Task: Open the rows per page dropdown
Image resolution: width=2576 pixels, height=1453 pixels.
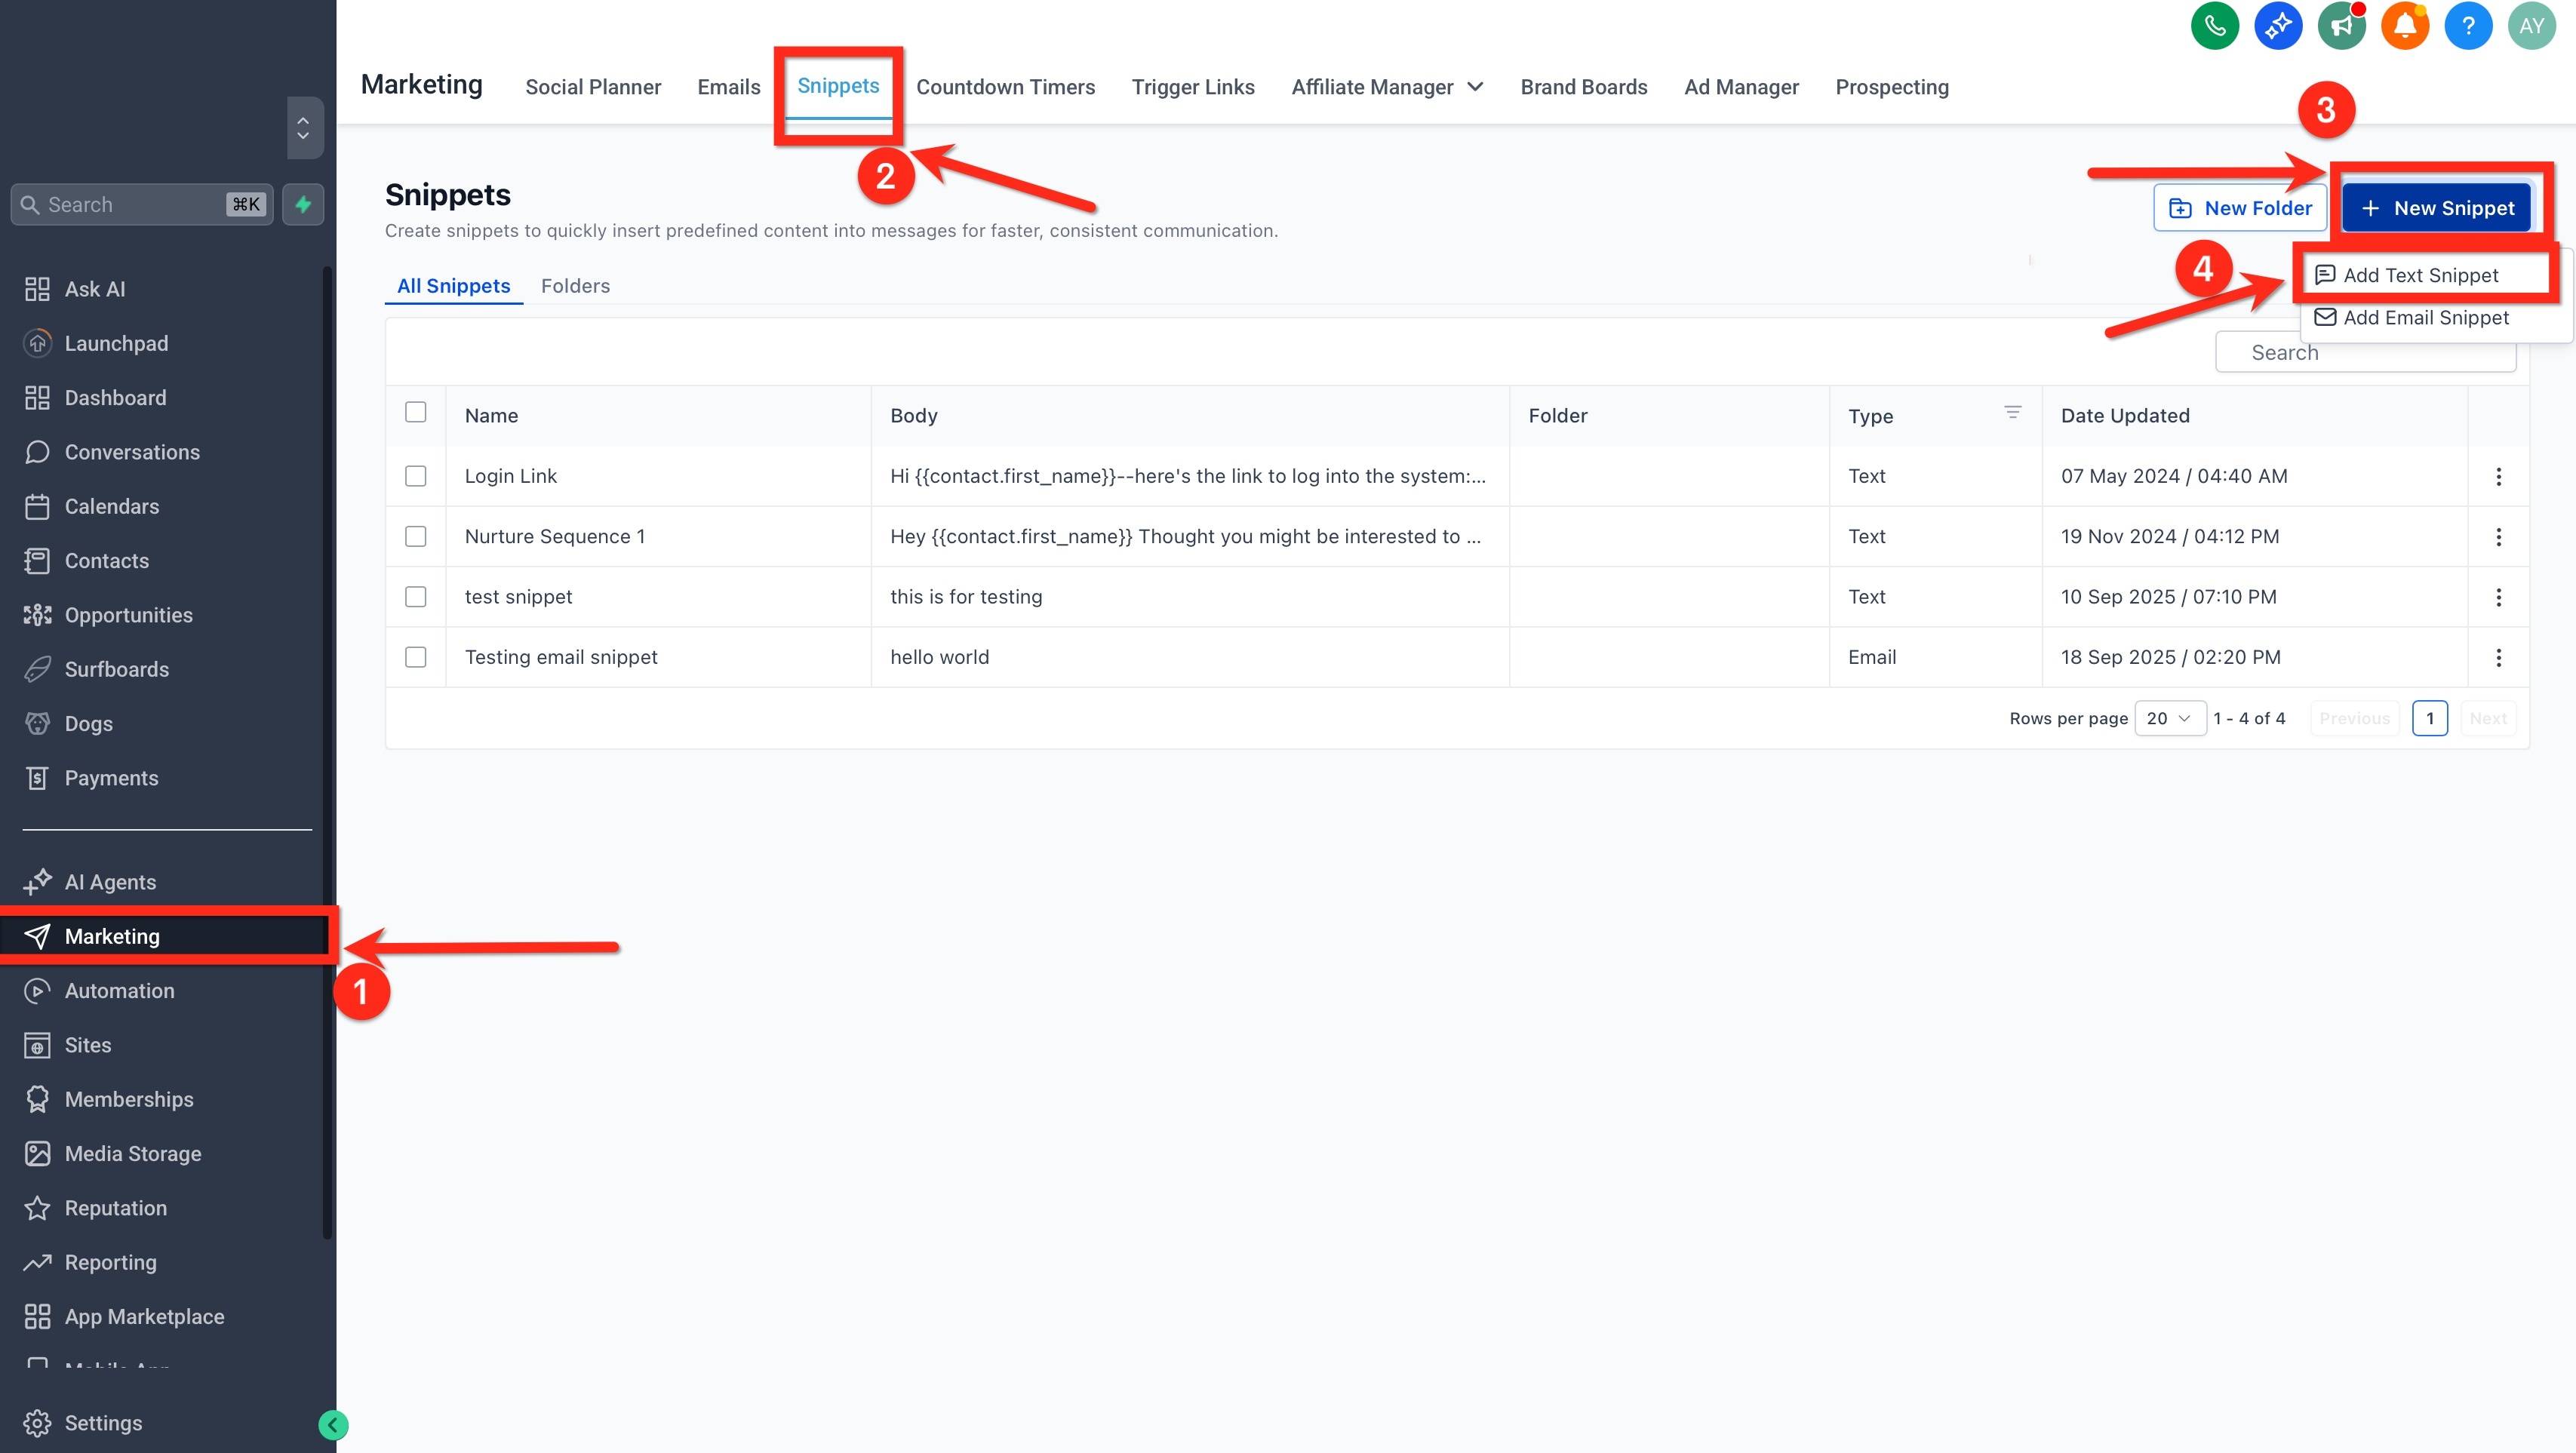Action: click(x=2169, y=718)
